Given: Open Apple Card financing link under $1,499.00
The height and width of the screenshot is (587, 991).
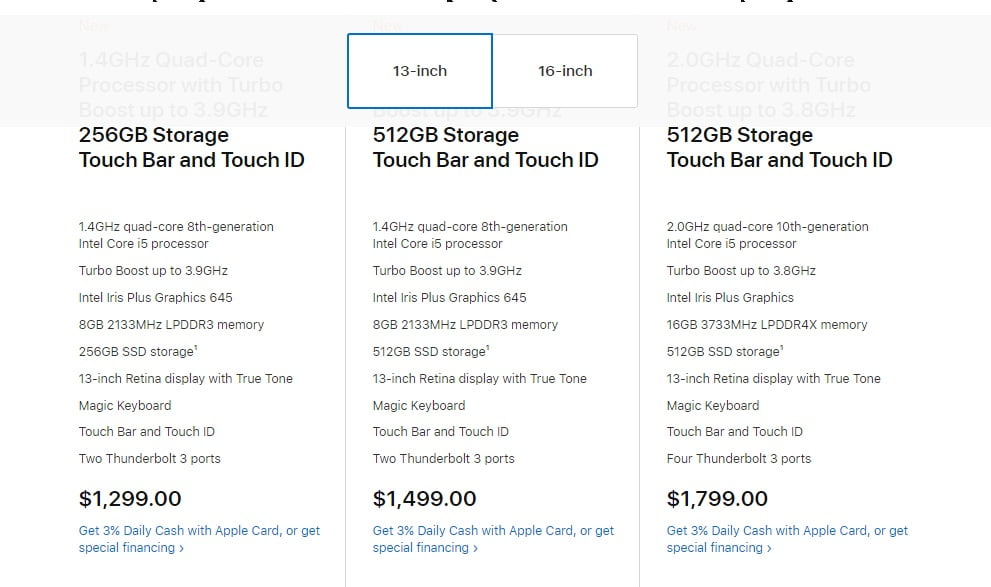Looking at the screenshot, I should pyautogui.click(x=493, y=531).
